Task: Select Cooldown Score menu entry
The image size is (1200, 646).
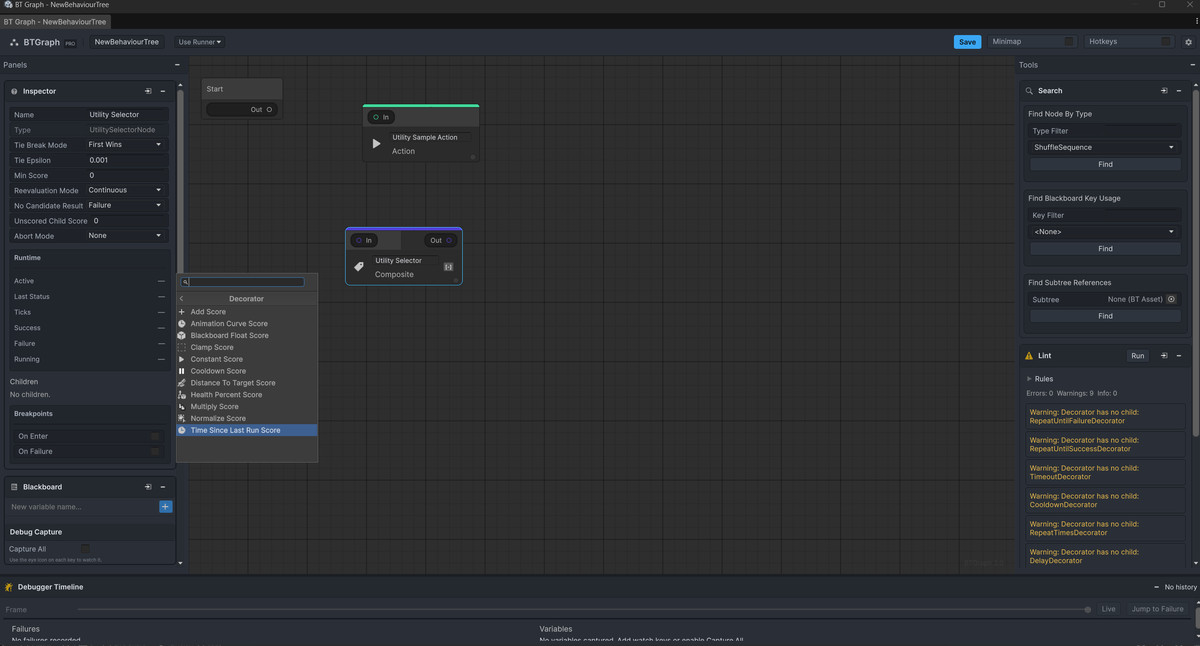Action: 247,371
